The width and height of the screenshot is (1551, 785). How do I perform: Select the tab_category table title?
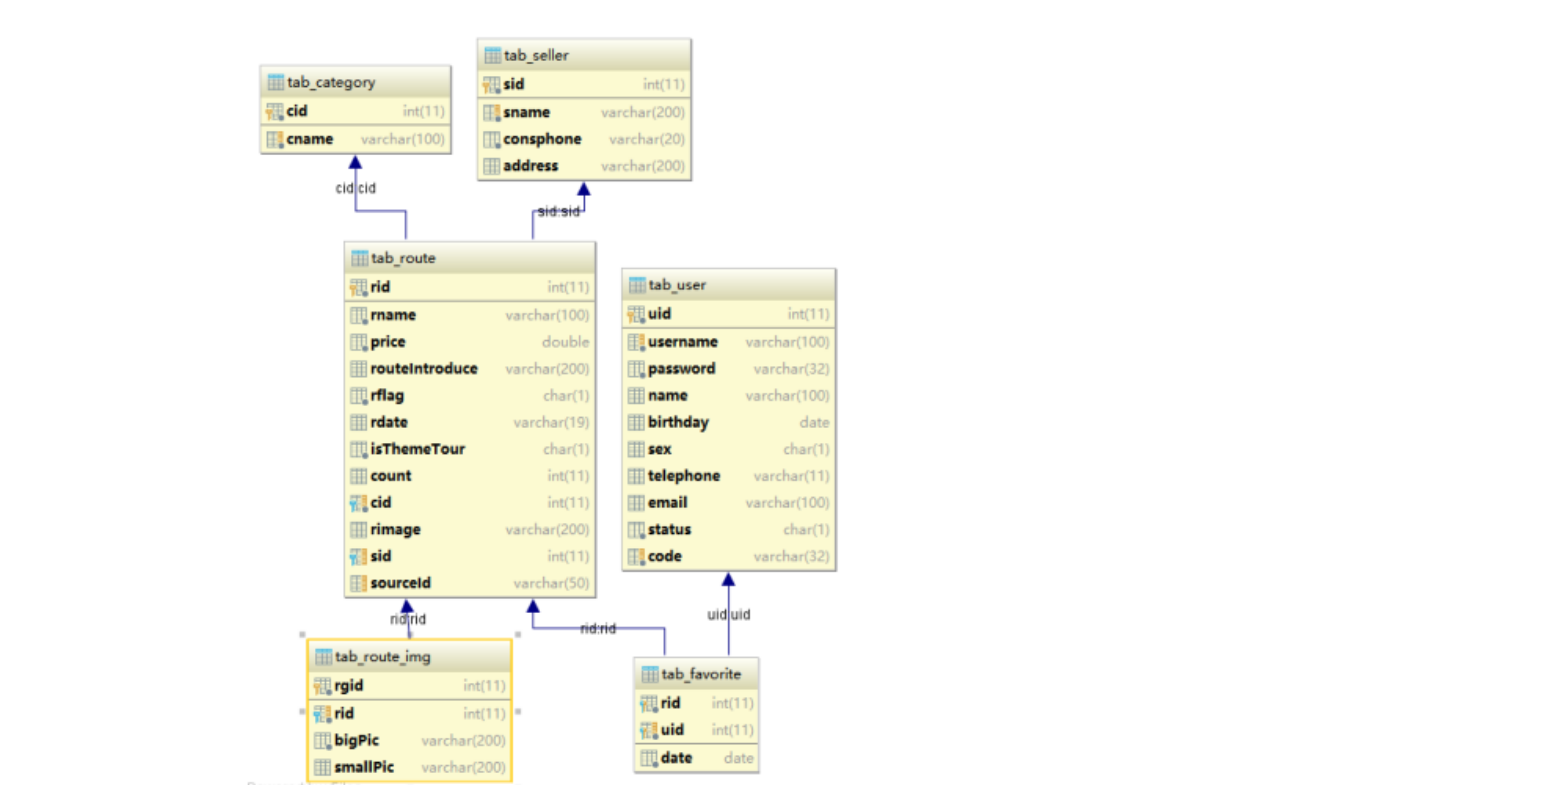331,82
